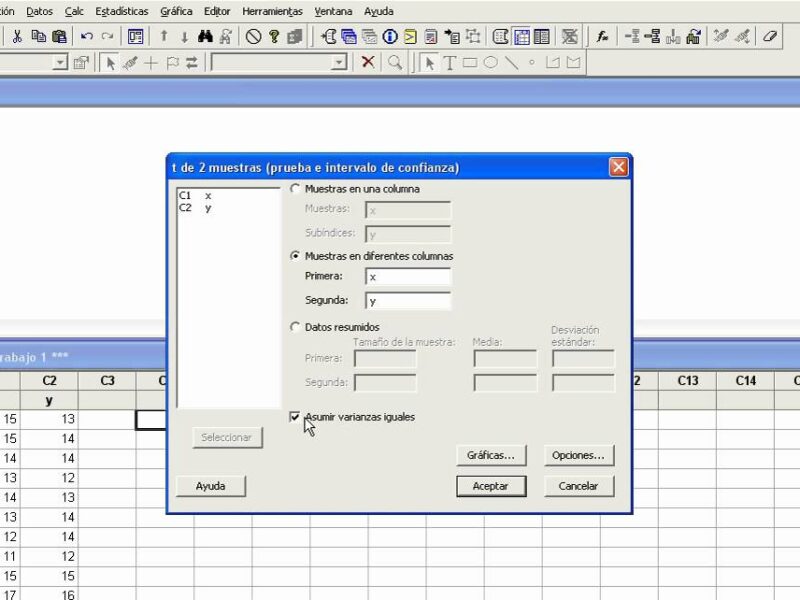Image resolution: width=800 pixels, height=600 pixels.
Task: Expand the wide toolbar combo box
Action: (x=339, y=62)
